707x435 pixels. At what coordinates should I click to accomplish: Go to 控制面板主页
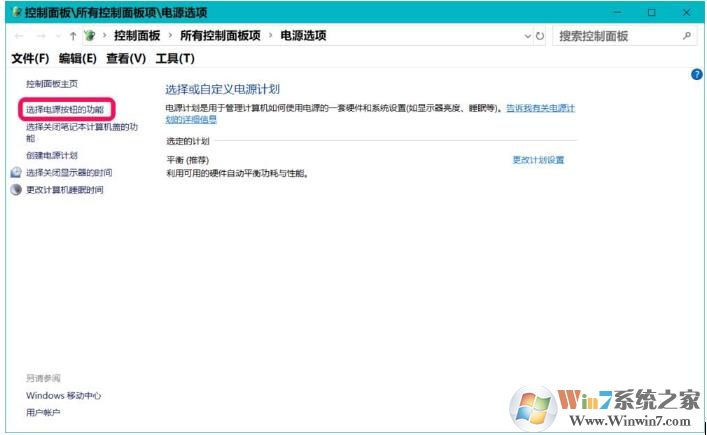52,84
